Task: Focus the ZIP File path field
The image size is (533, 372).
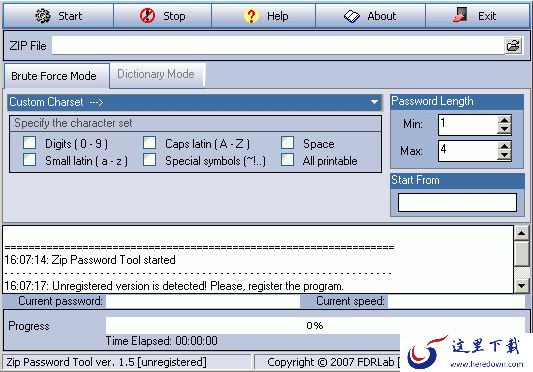Action: pos(278,45)
